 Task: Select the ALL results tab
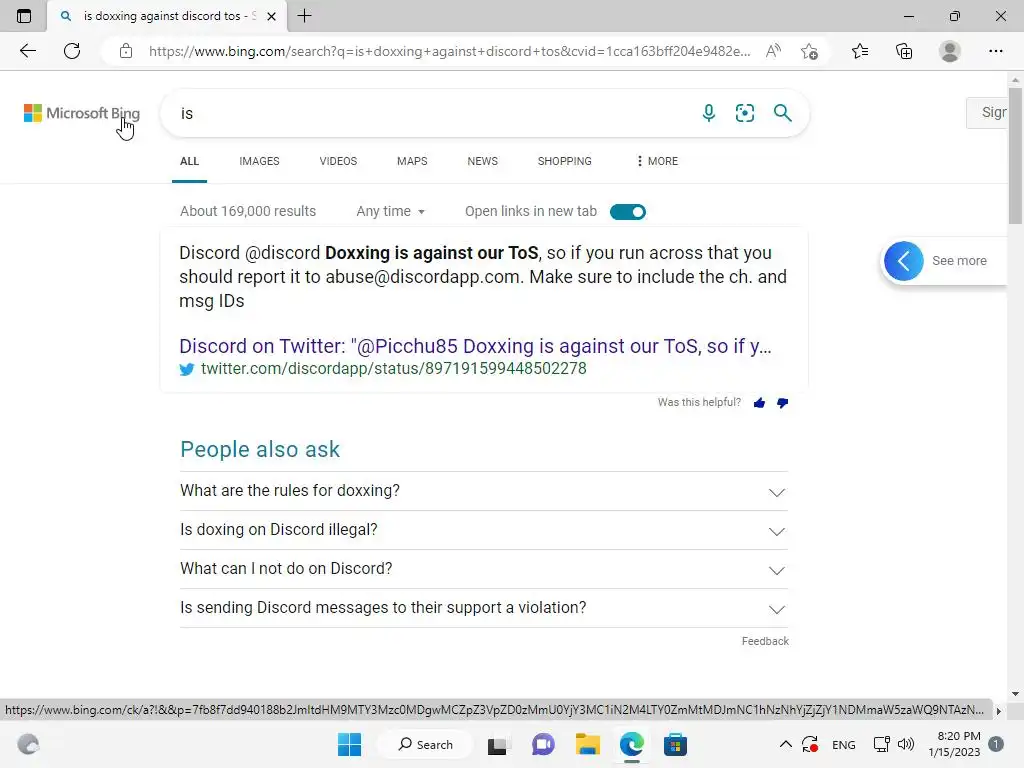(x=189, y=161)
